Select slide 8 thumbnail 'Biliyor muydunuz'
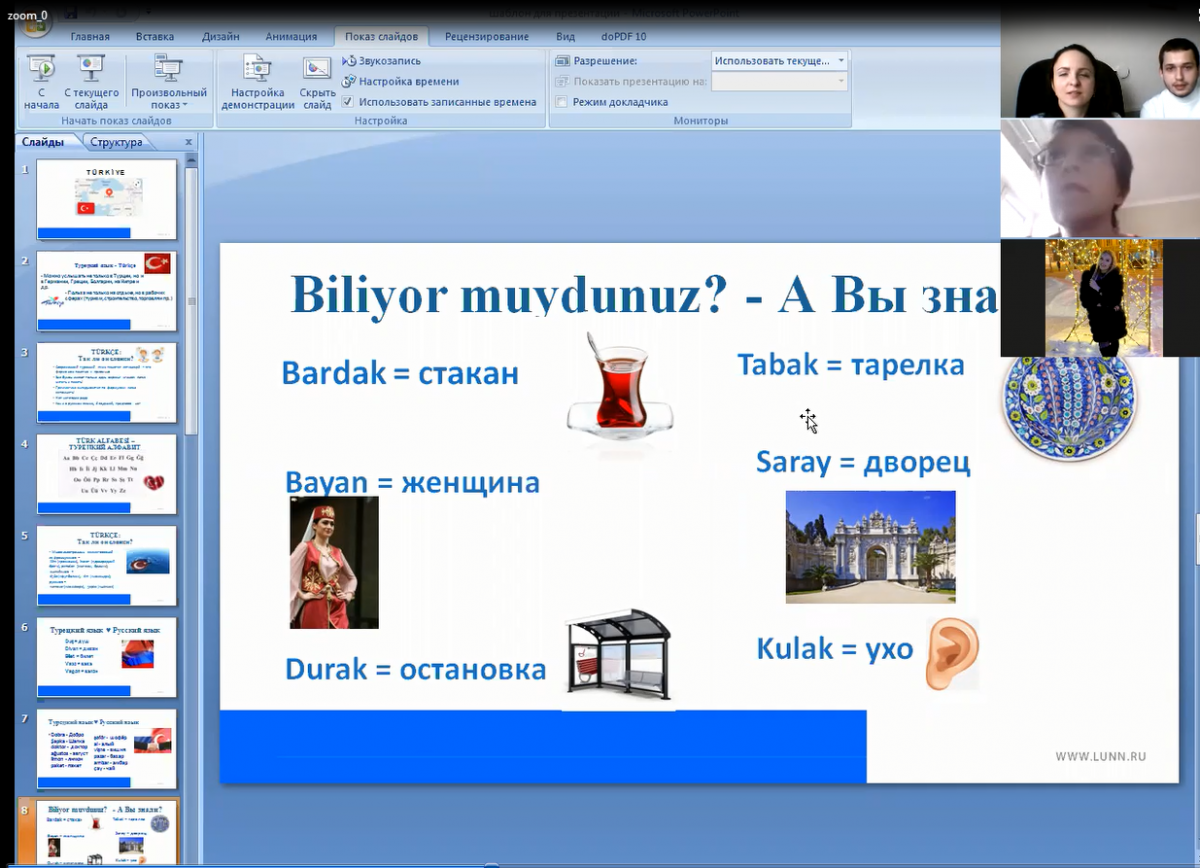This screenshot has height=868, width=1200. [x=107, y=833]
